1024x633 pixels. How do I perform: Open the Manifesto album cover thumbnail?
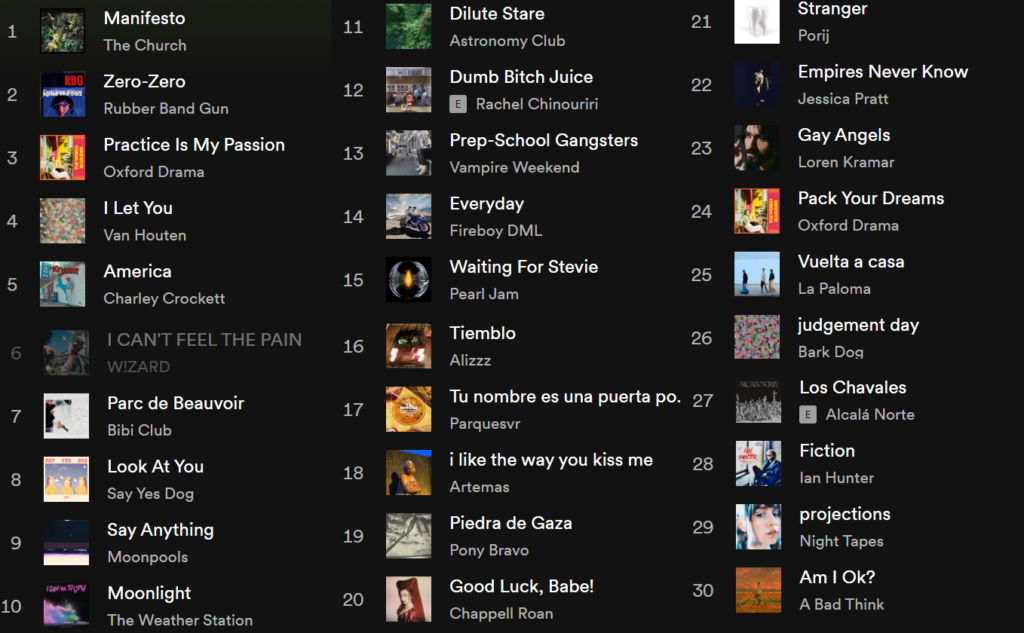62,31
